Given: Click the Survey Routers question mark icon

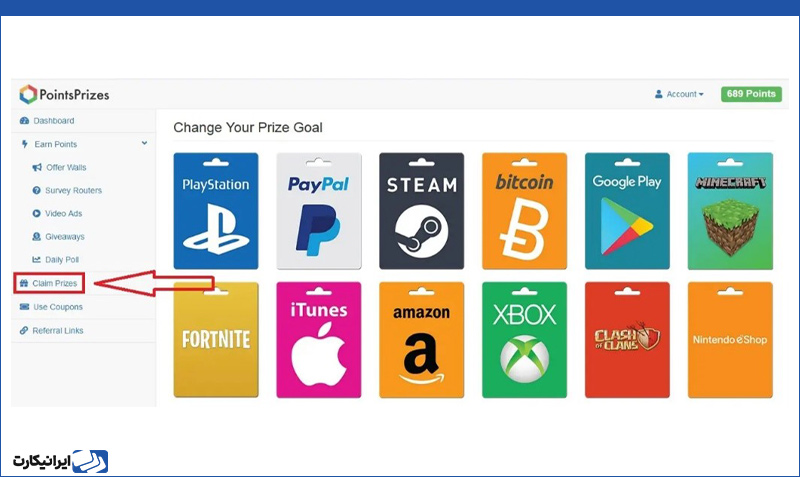Looking at the screenshot, I should click(x=36, y=190).
